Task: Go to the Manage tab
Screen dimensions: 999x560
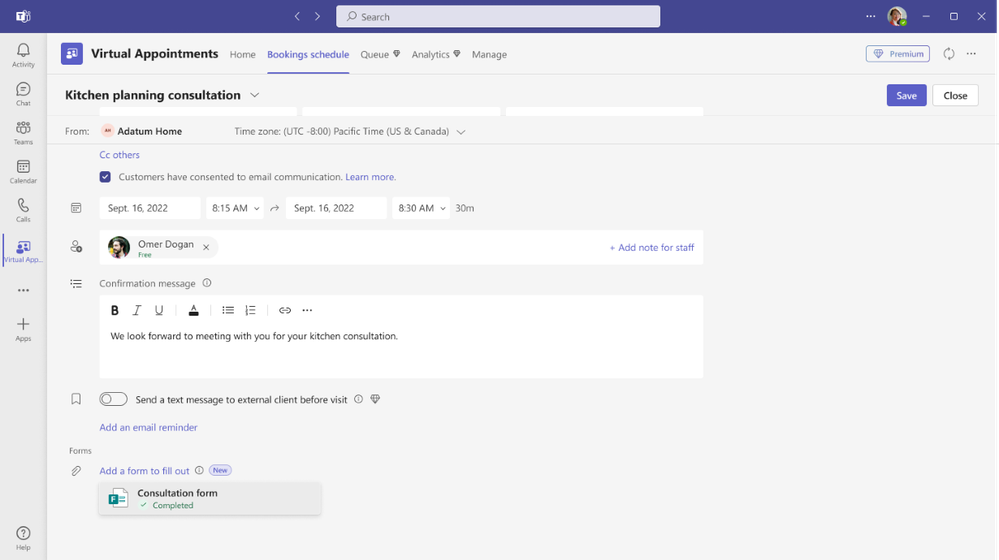Action: coord(489,54)
